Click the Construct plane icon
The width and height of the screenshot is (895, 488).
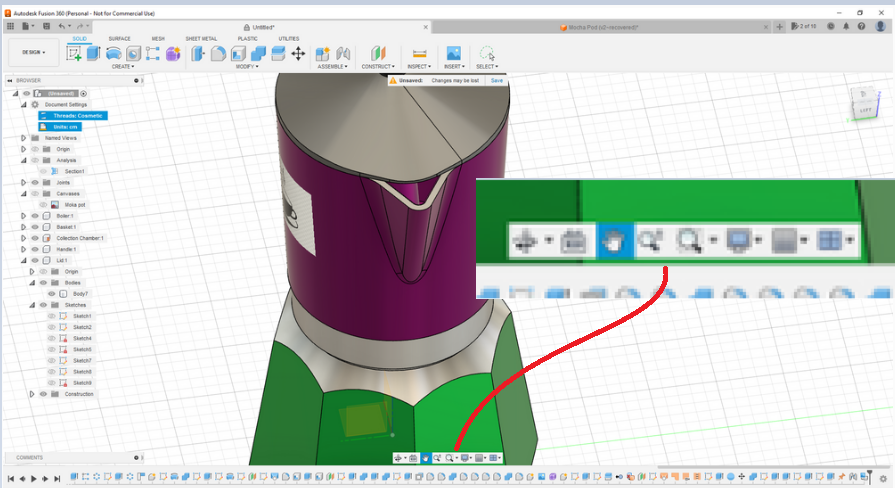(x=378, y=54)
